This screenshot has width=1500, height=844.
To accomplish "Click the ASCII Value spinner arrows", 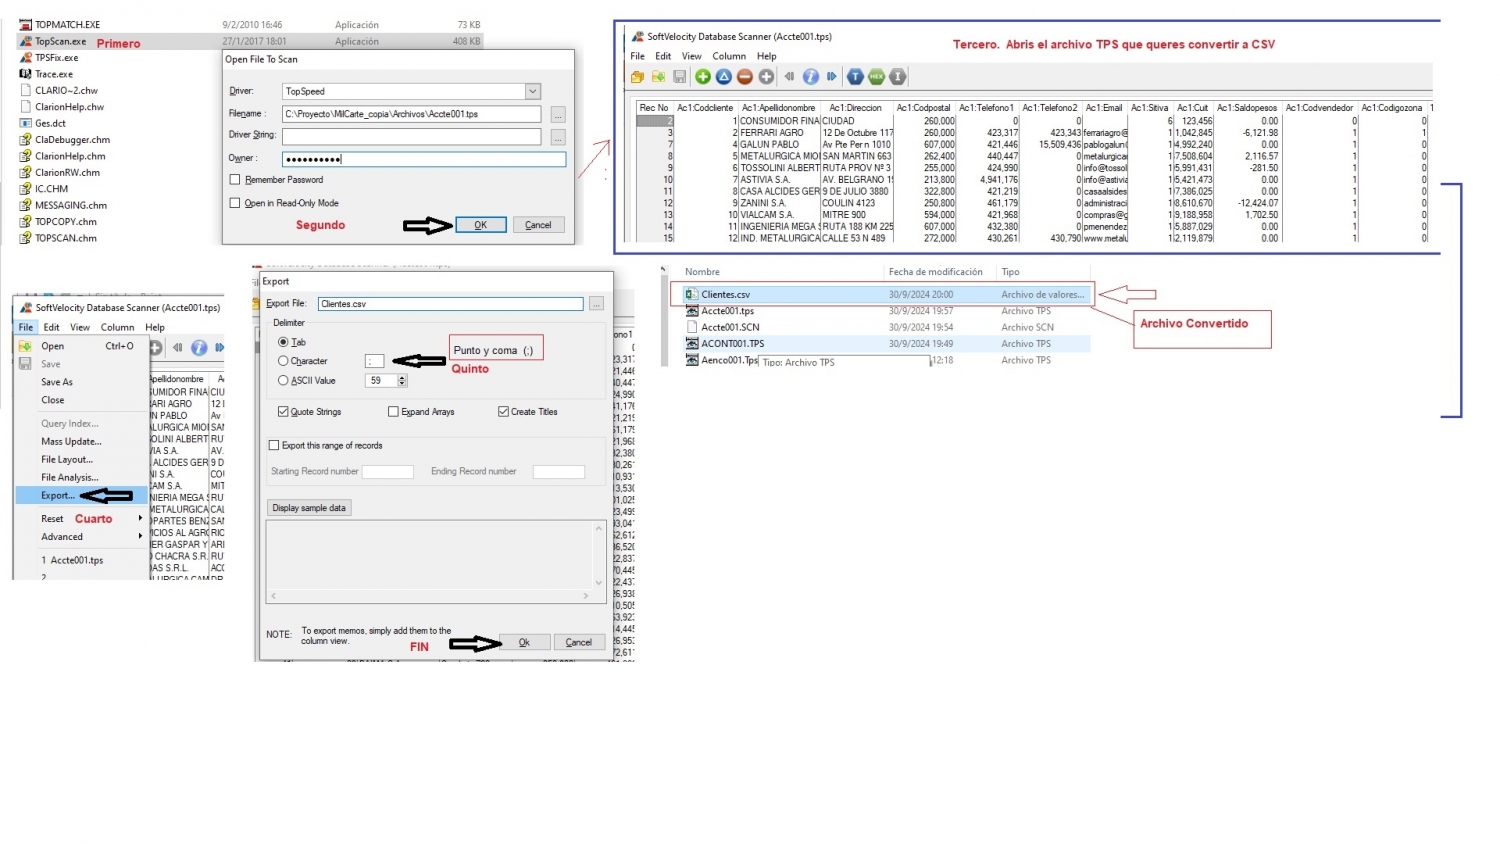I will 402,380.
